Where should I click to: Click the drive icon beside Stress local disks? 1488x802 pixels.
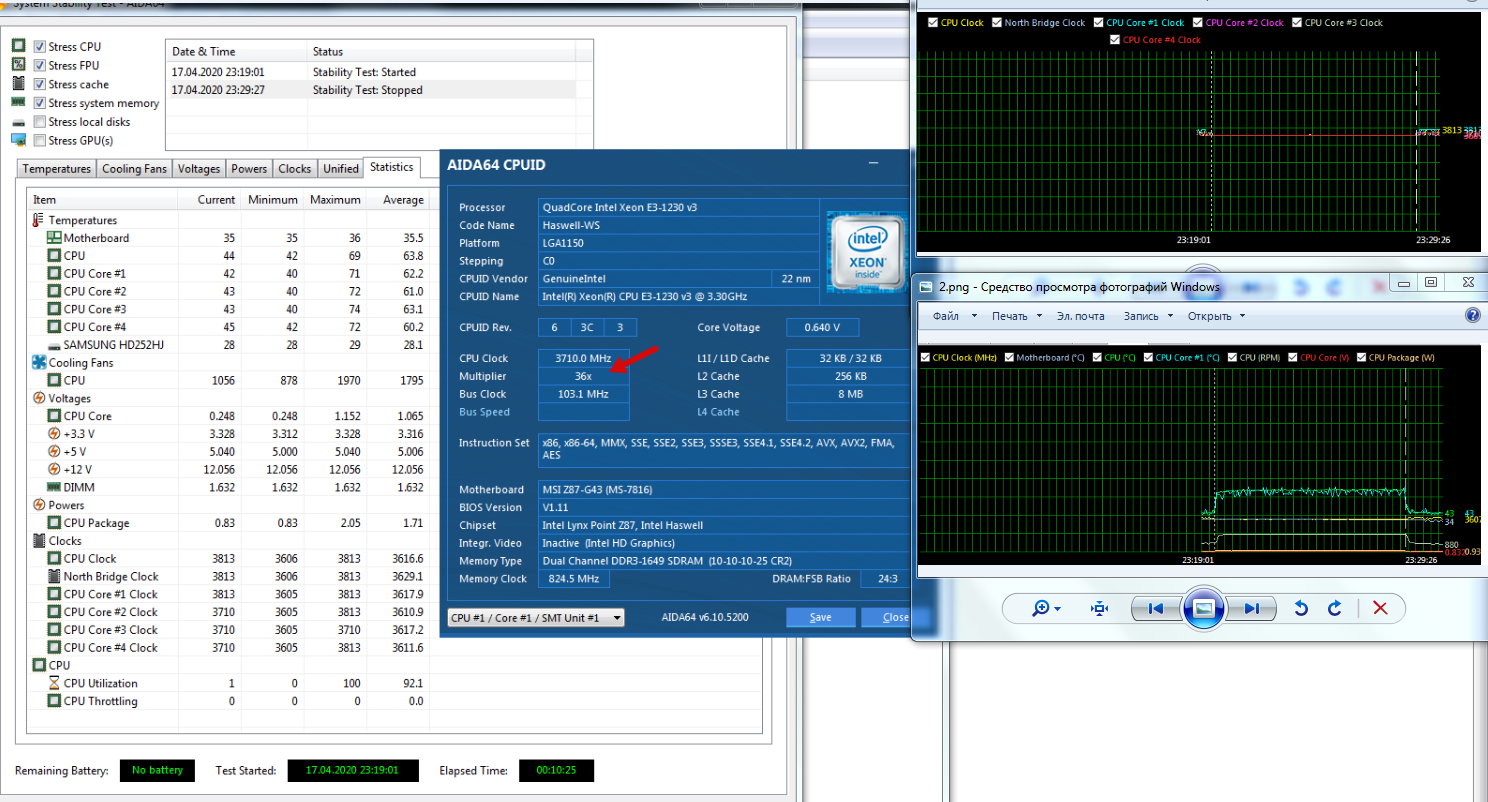tap(18, 121)
